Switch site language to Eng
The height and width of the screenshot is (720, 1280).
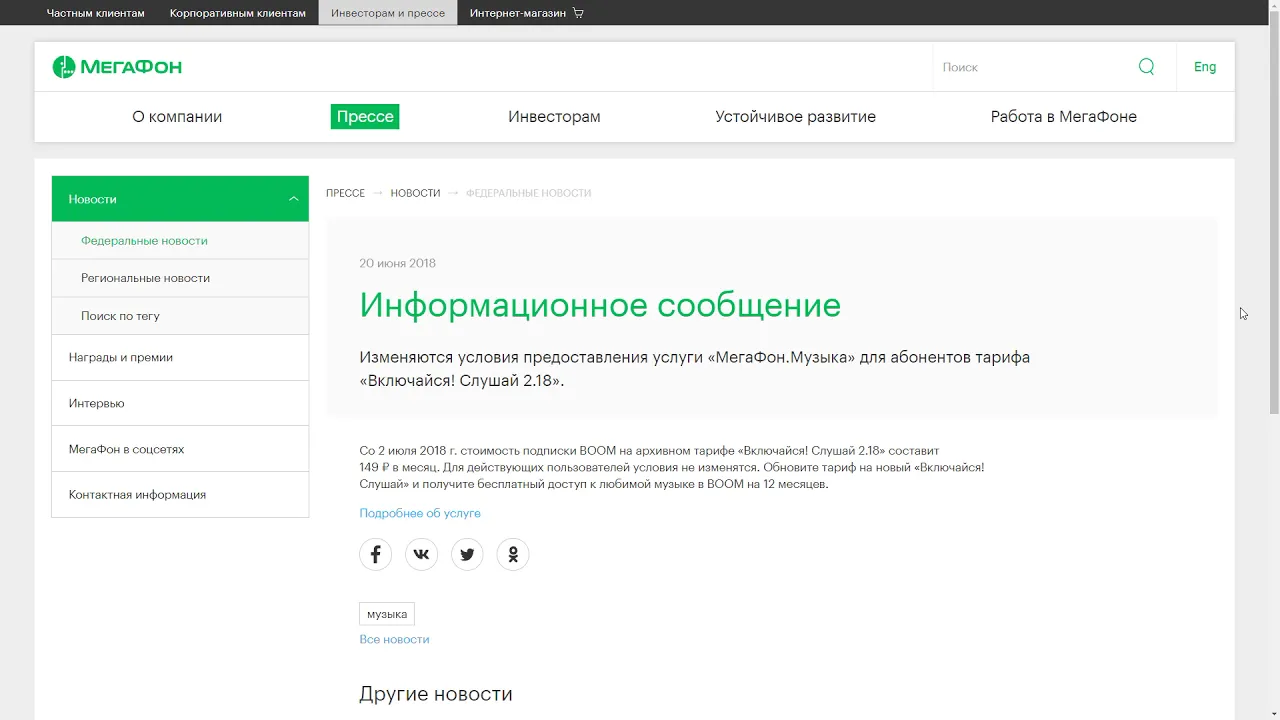1205,67
